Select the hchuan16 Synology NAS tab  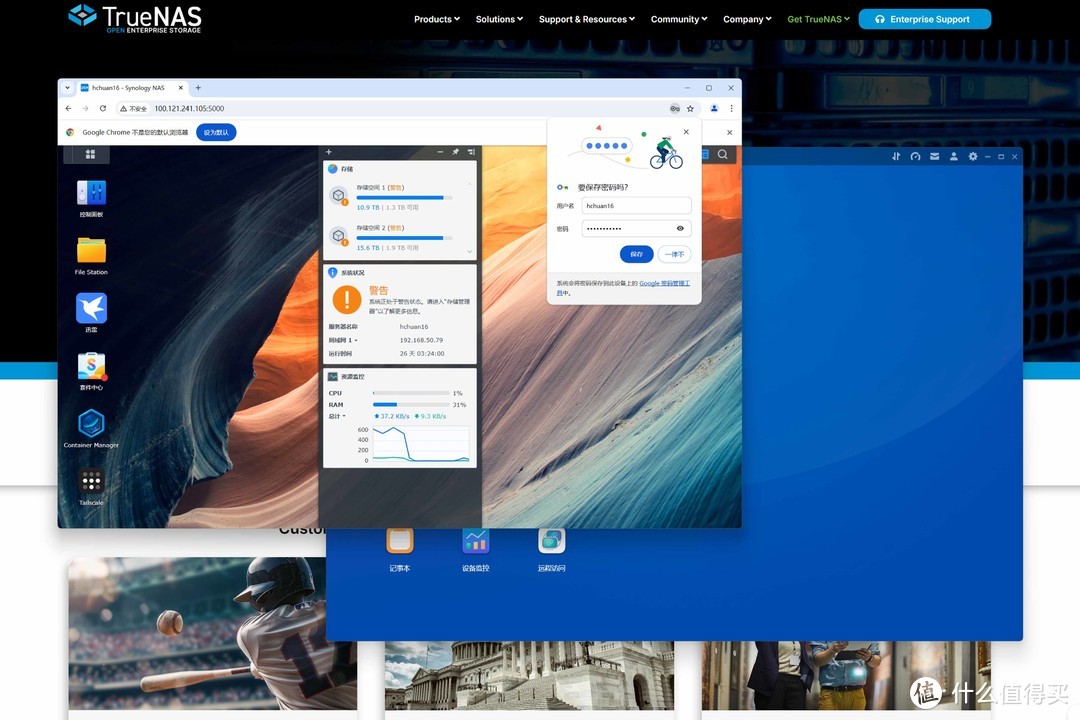tap(128, 88)
